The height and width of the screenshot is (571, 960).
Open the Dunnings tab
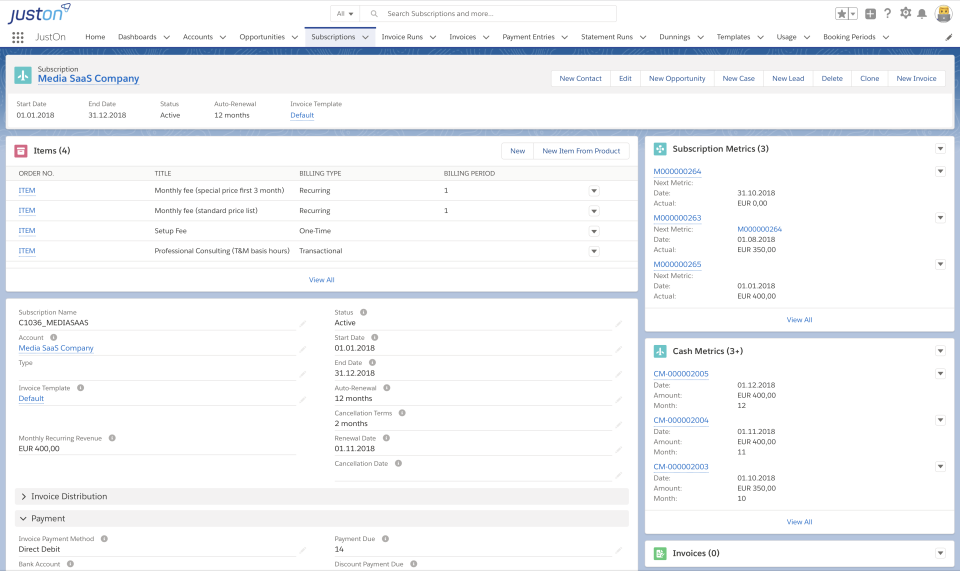(x=675, y=37)
